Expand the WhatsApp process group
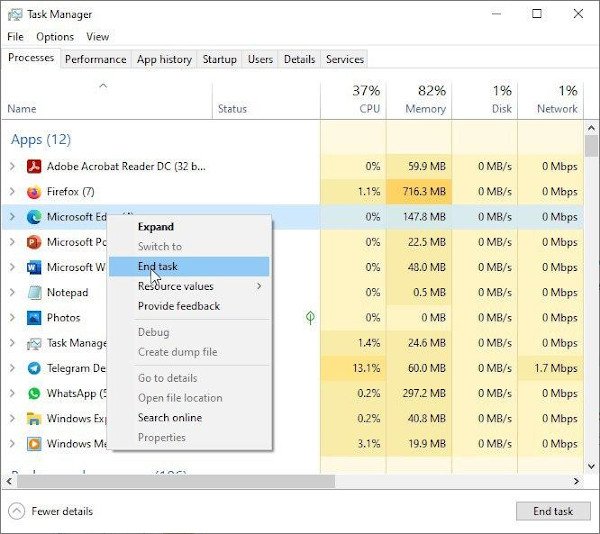The height and width of the screenshot is (534, 600). 12,393
